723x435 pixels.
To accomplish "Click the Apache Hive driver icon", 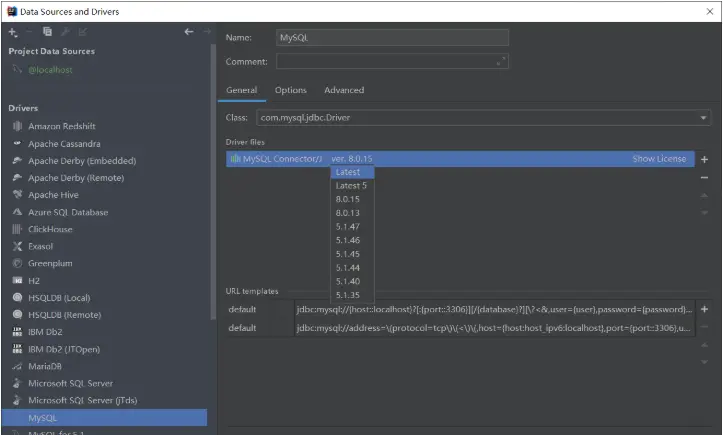I will click(x=17, y=194).
